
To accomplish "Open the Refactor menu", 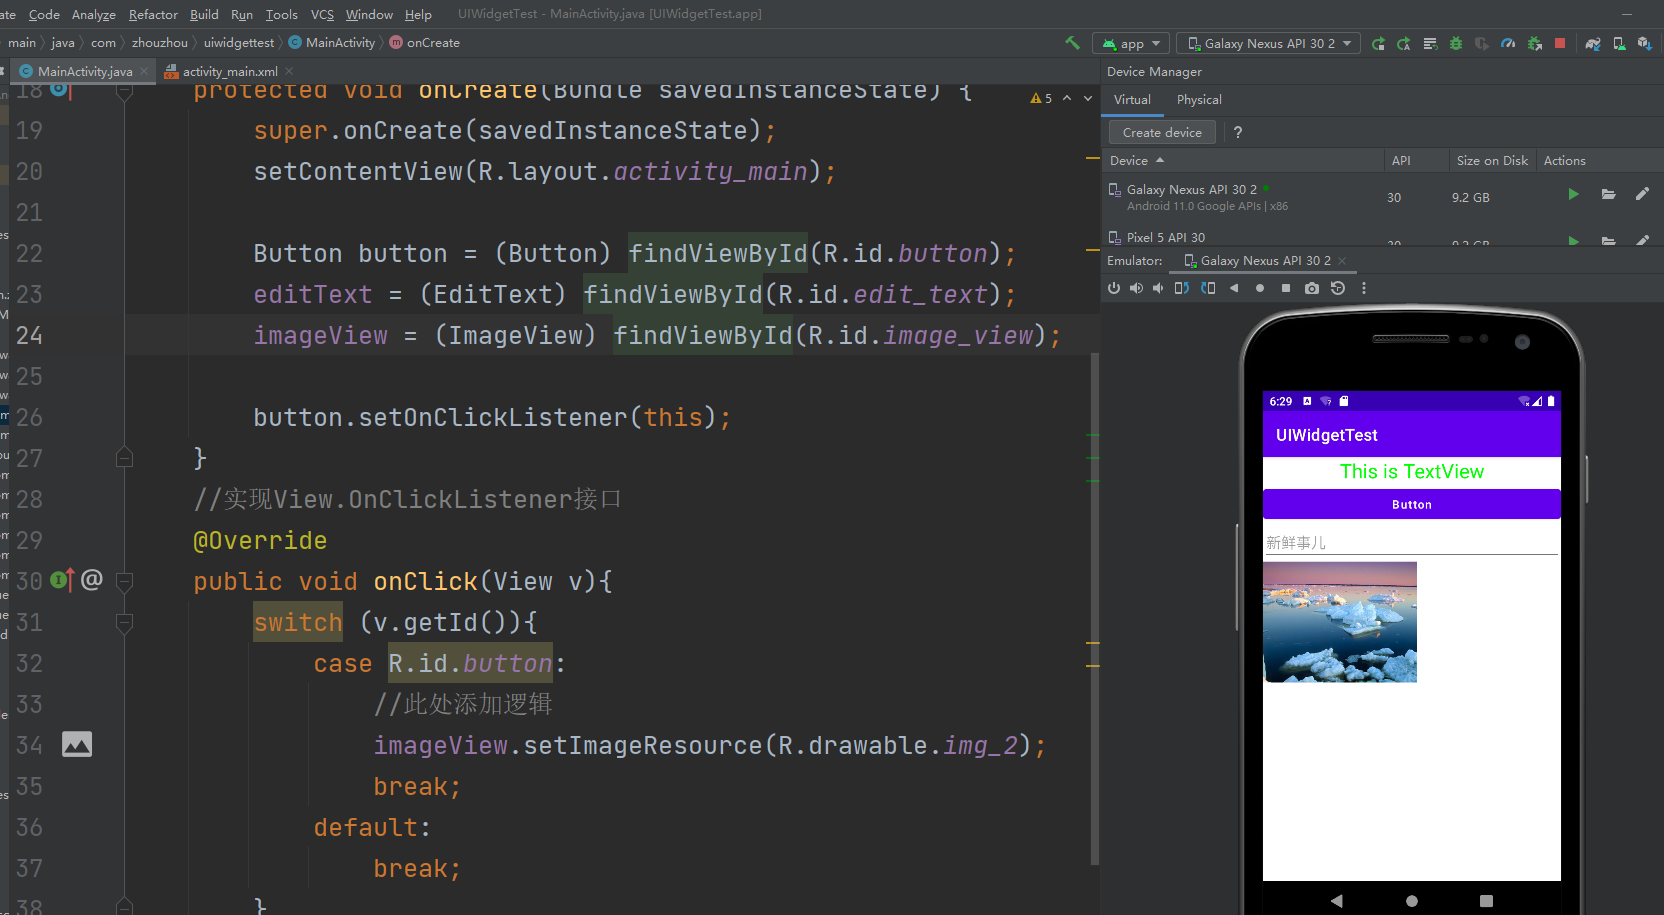I will (x=153, y=14).
